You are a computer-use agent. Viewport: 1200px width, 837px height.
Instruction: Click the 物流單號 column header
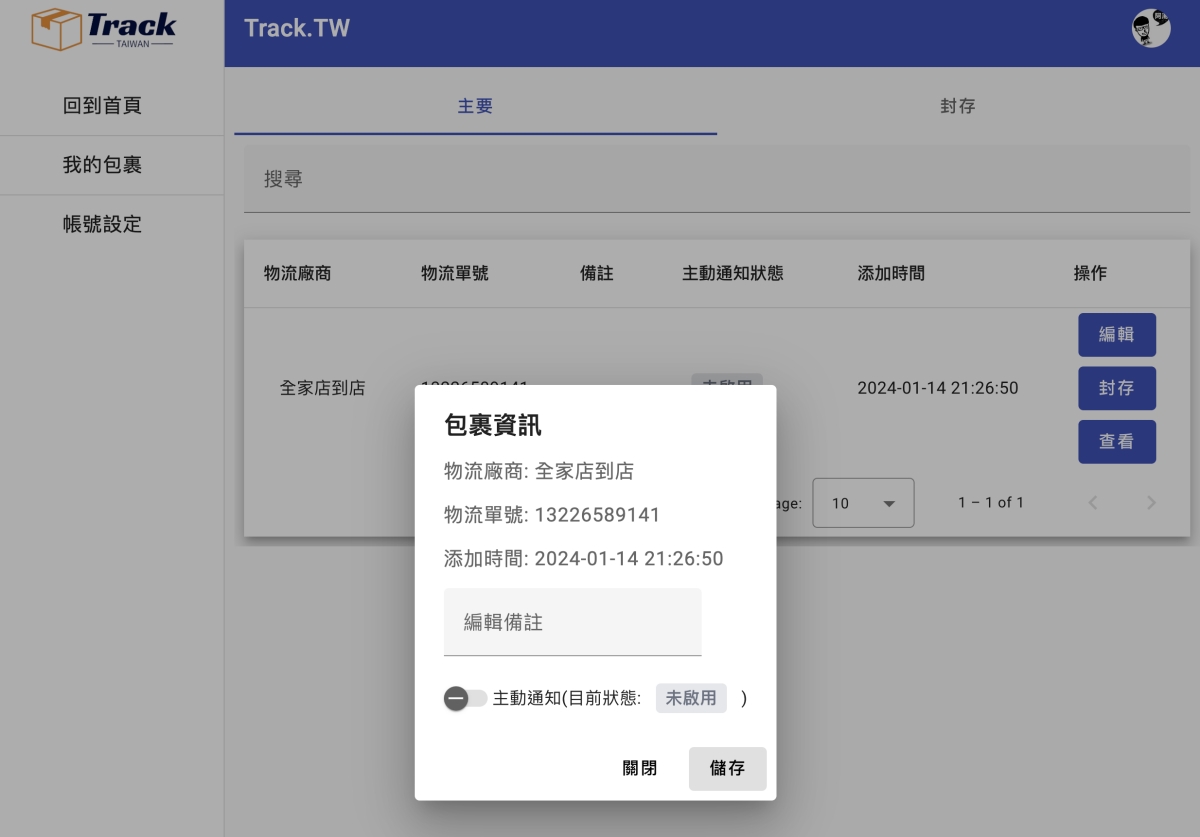coord(455,273)
